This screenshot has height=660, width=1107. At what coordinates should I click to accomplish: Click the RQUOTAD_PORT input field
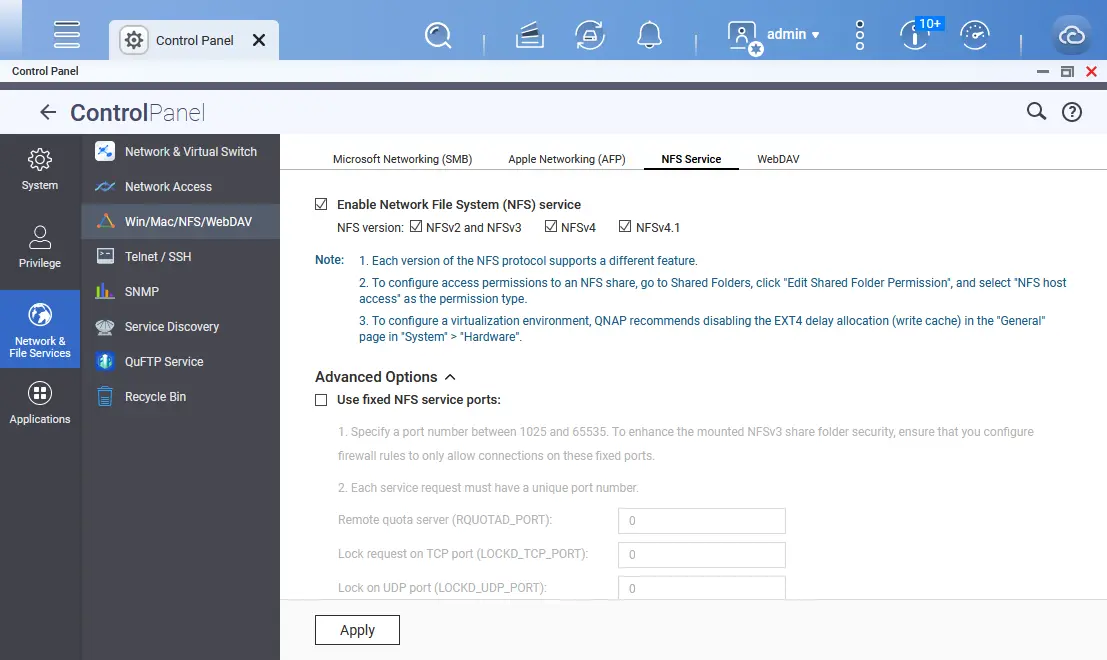(702, 521)
